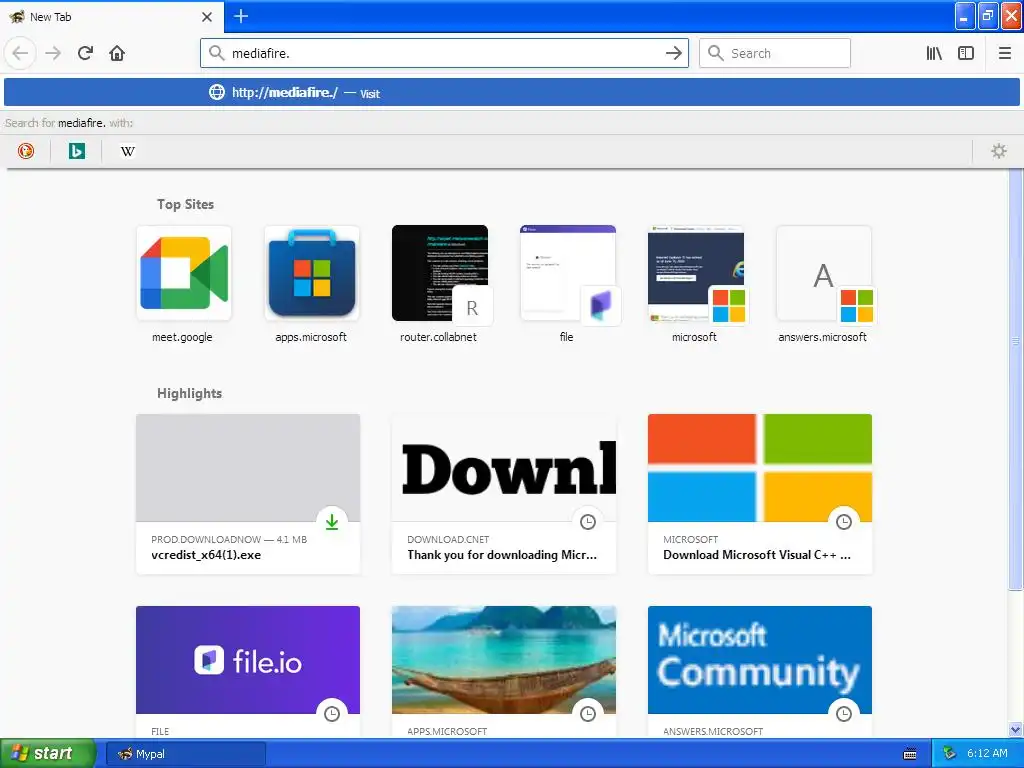Search with DuckDuckGo engine icon
This screenshot has width=1024, height=768.
(25, 152)
